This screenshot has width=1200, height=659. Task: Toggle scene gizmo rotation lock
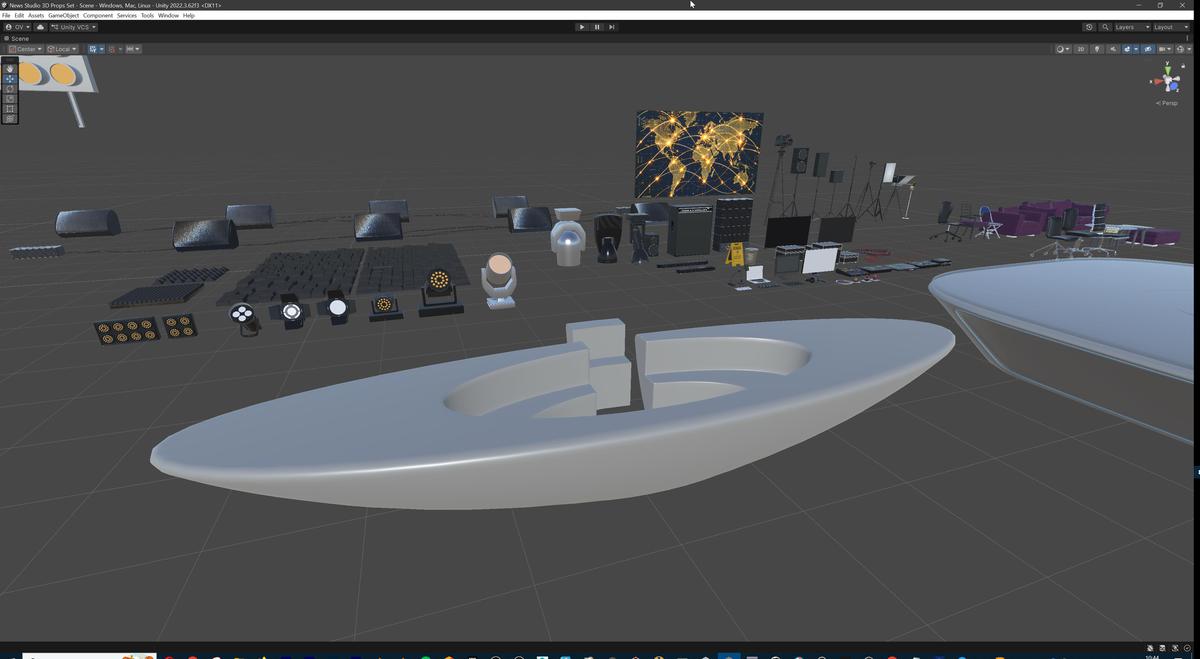point(1183,66)
